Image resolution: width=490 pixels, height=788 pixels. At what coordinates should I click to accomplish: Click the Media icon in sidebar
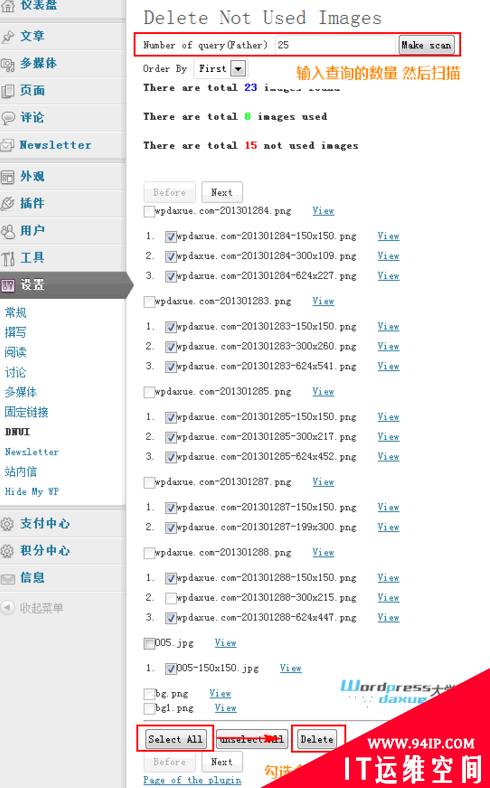[x=8, y=64]
